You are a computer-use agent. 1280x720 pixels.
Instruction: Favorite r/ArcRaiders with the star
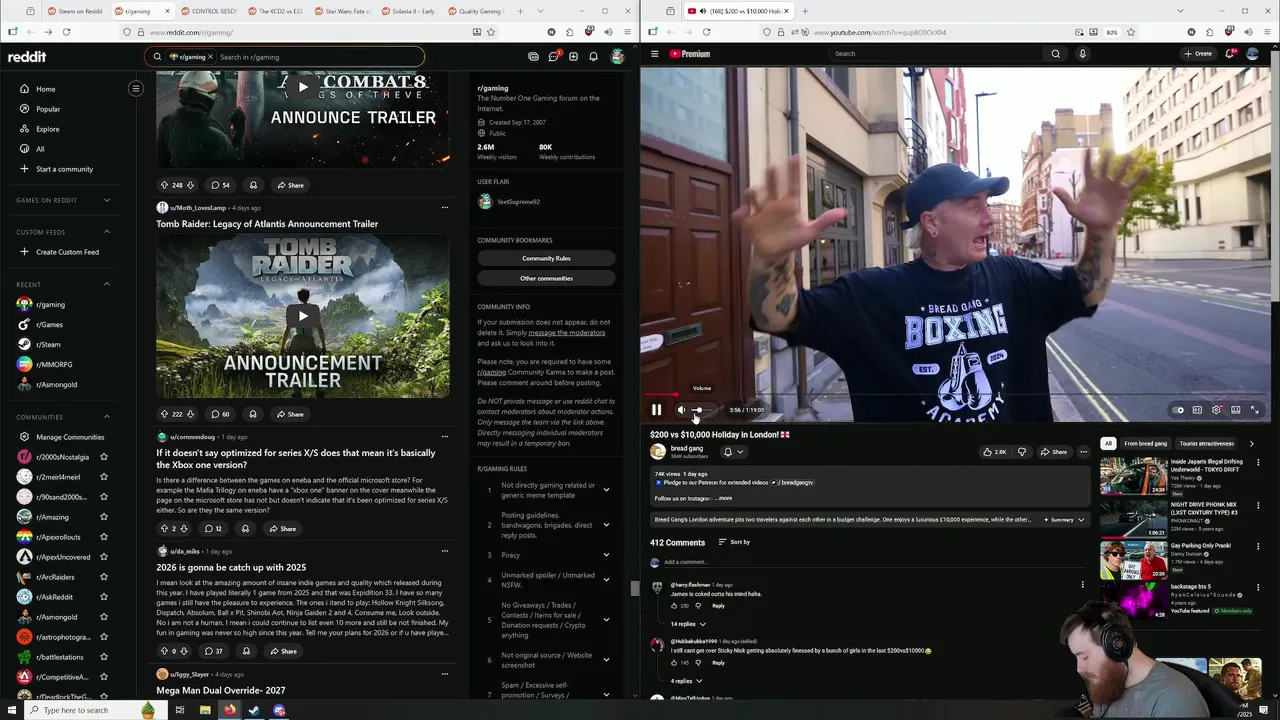(x=104, y=577)
